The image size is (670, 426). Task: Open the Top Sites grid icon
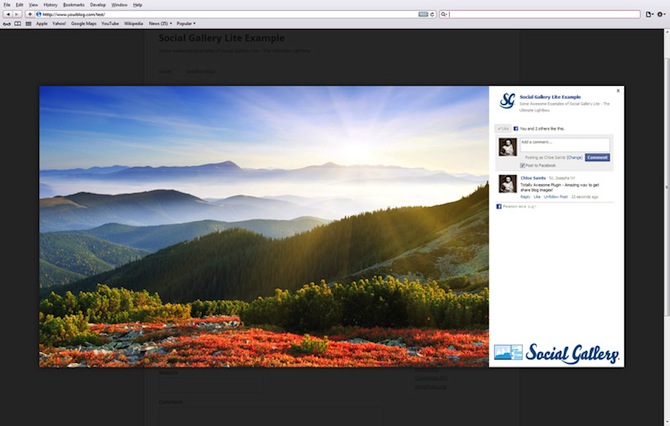(26, 23)
